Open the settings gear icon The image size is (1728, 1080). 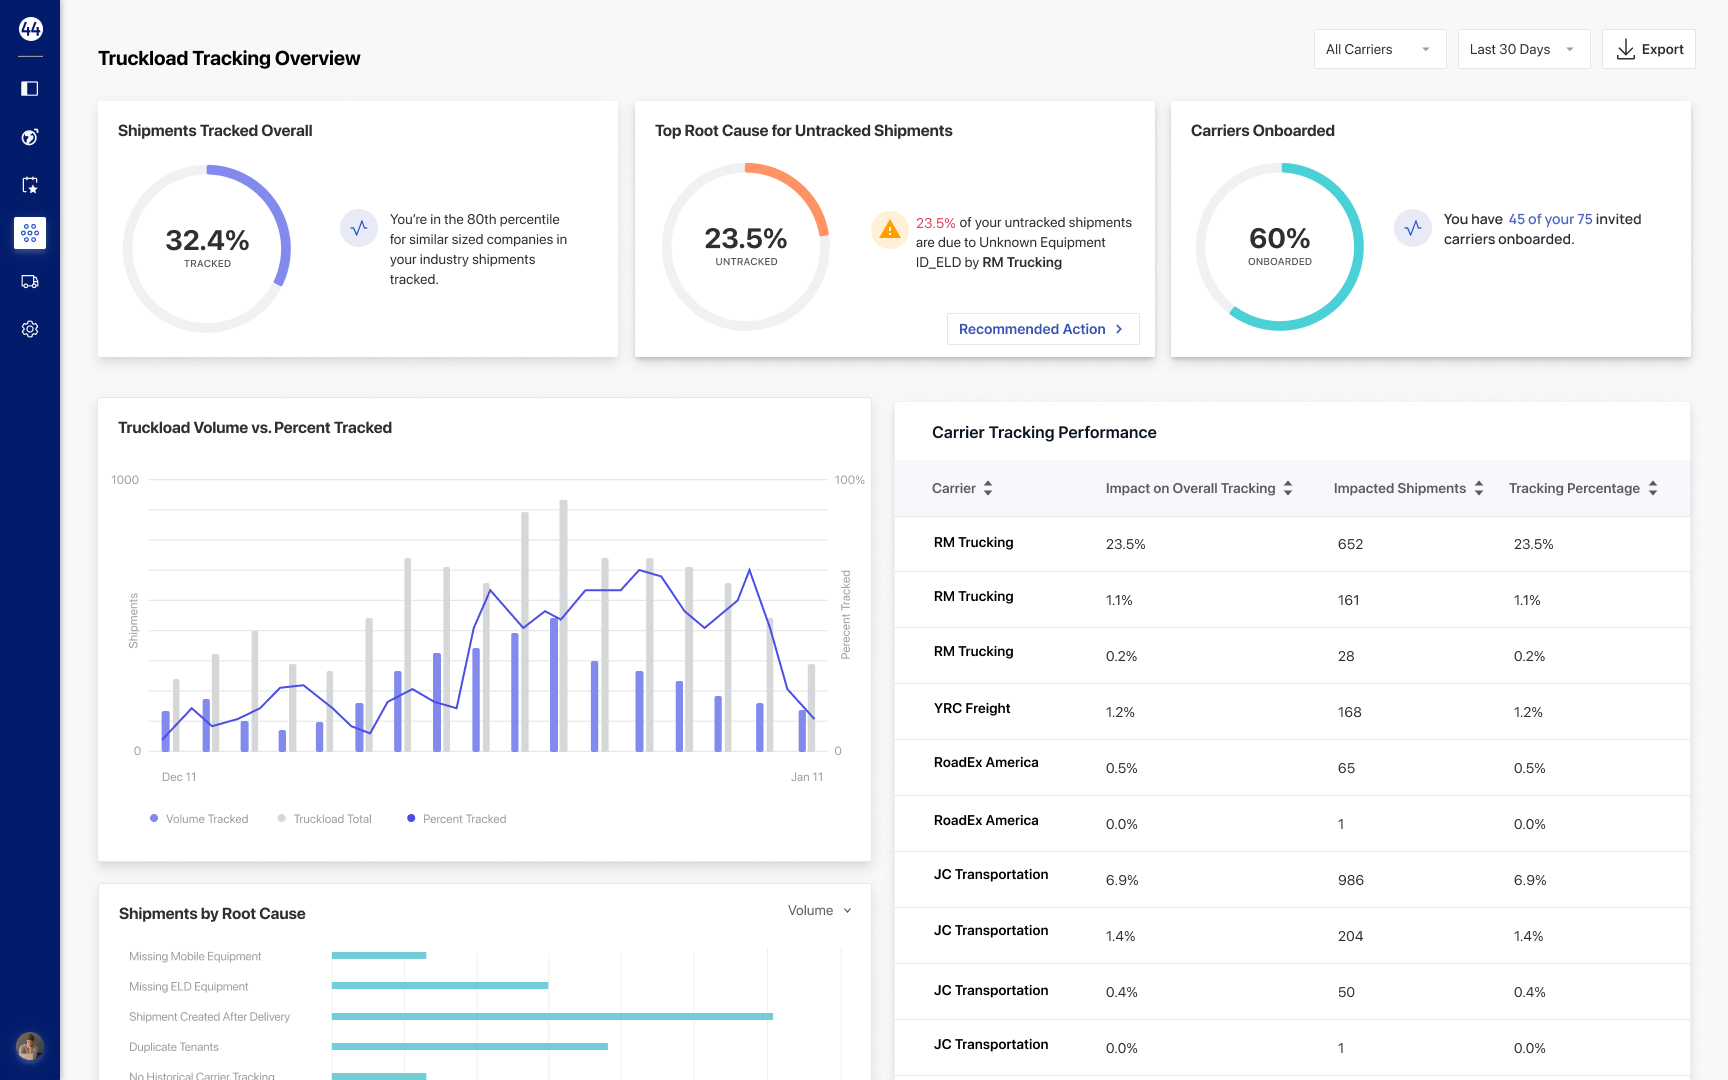point(30,329)
